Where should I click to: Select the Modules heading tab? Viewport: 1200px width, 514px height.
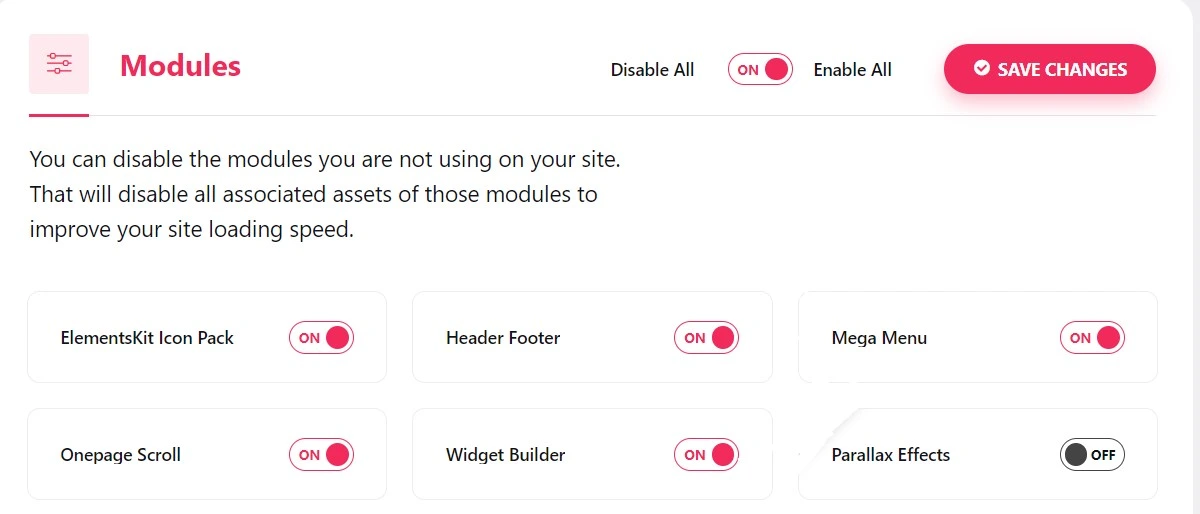180,66
